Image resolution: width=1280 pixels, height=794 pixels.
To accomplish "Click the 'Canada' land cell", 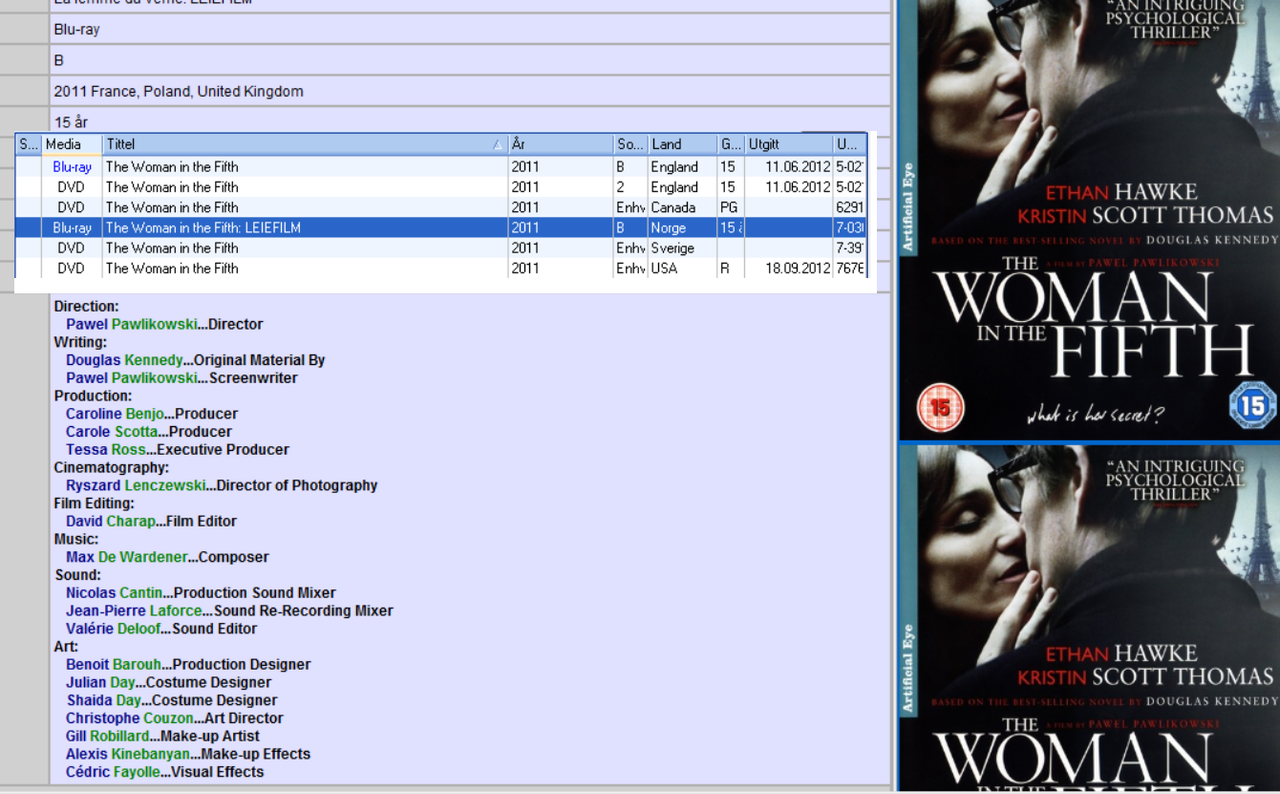I will (683, 207).
